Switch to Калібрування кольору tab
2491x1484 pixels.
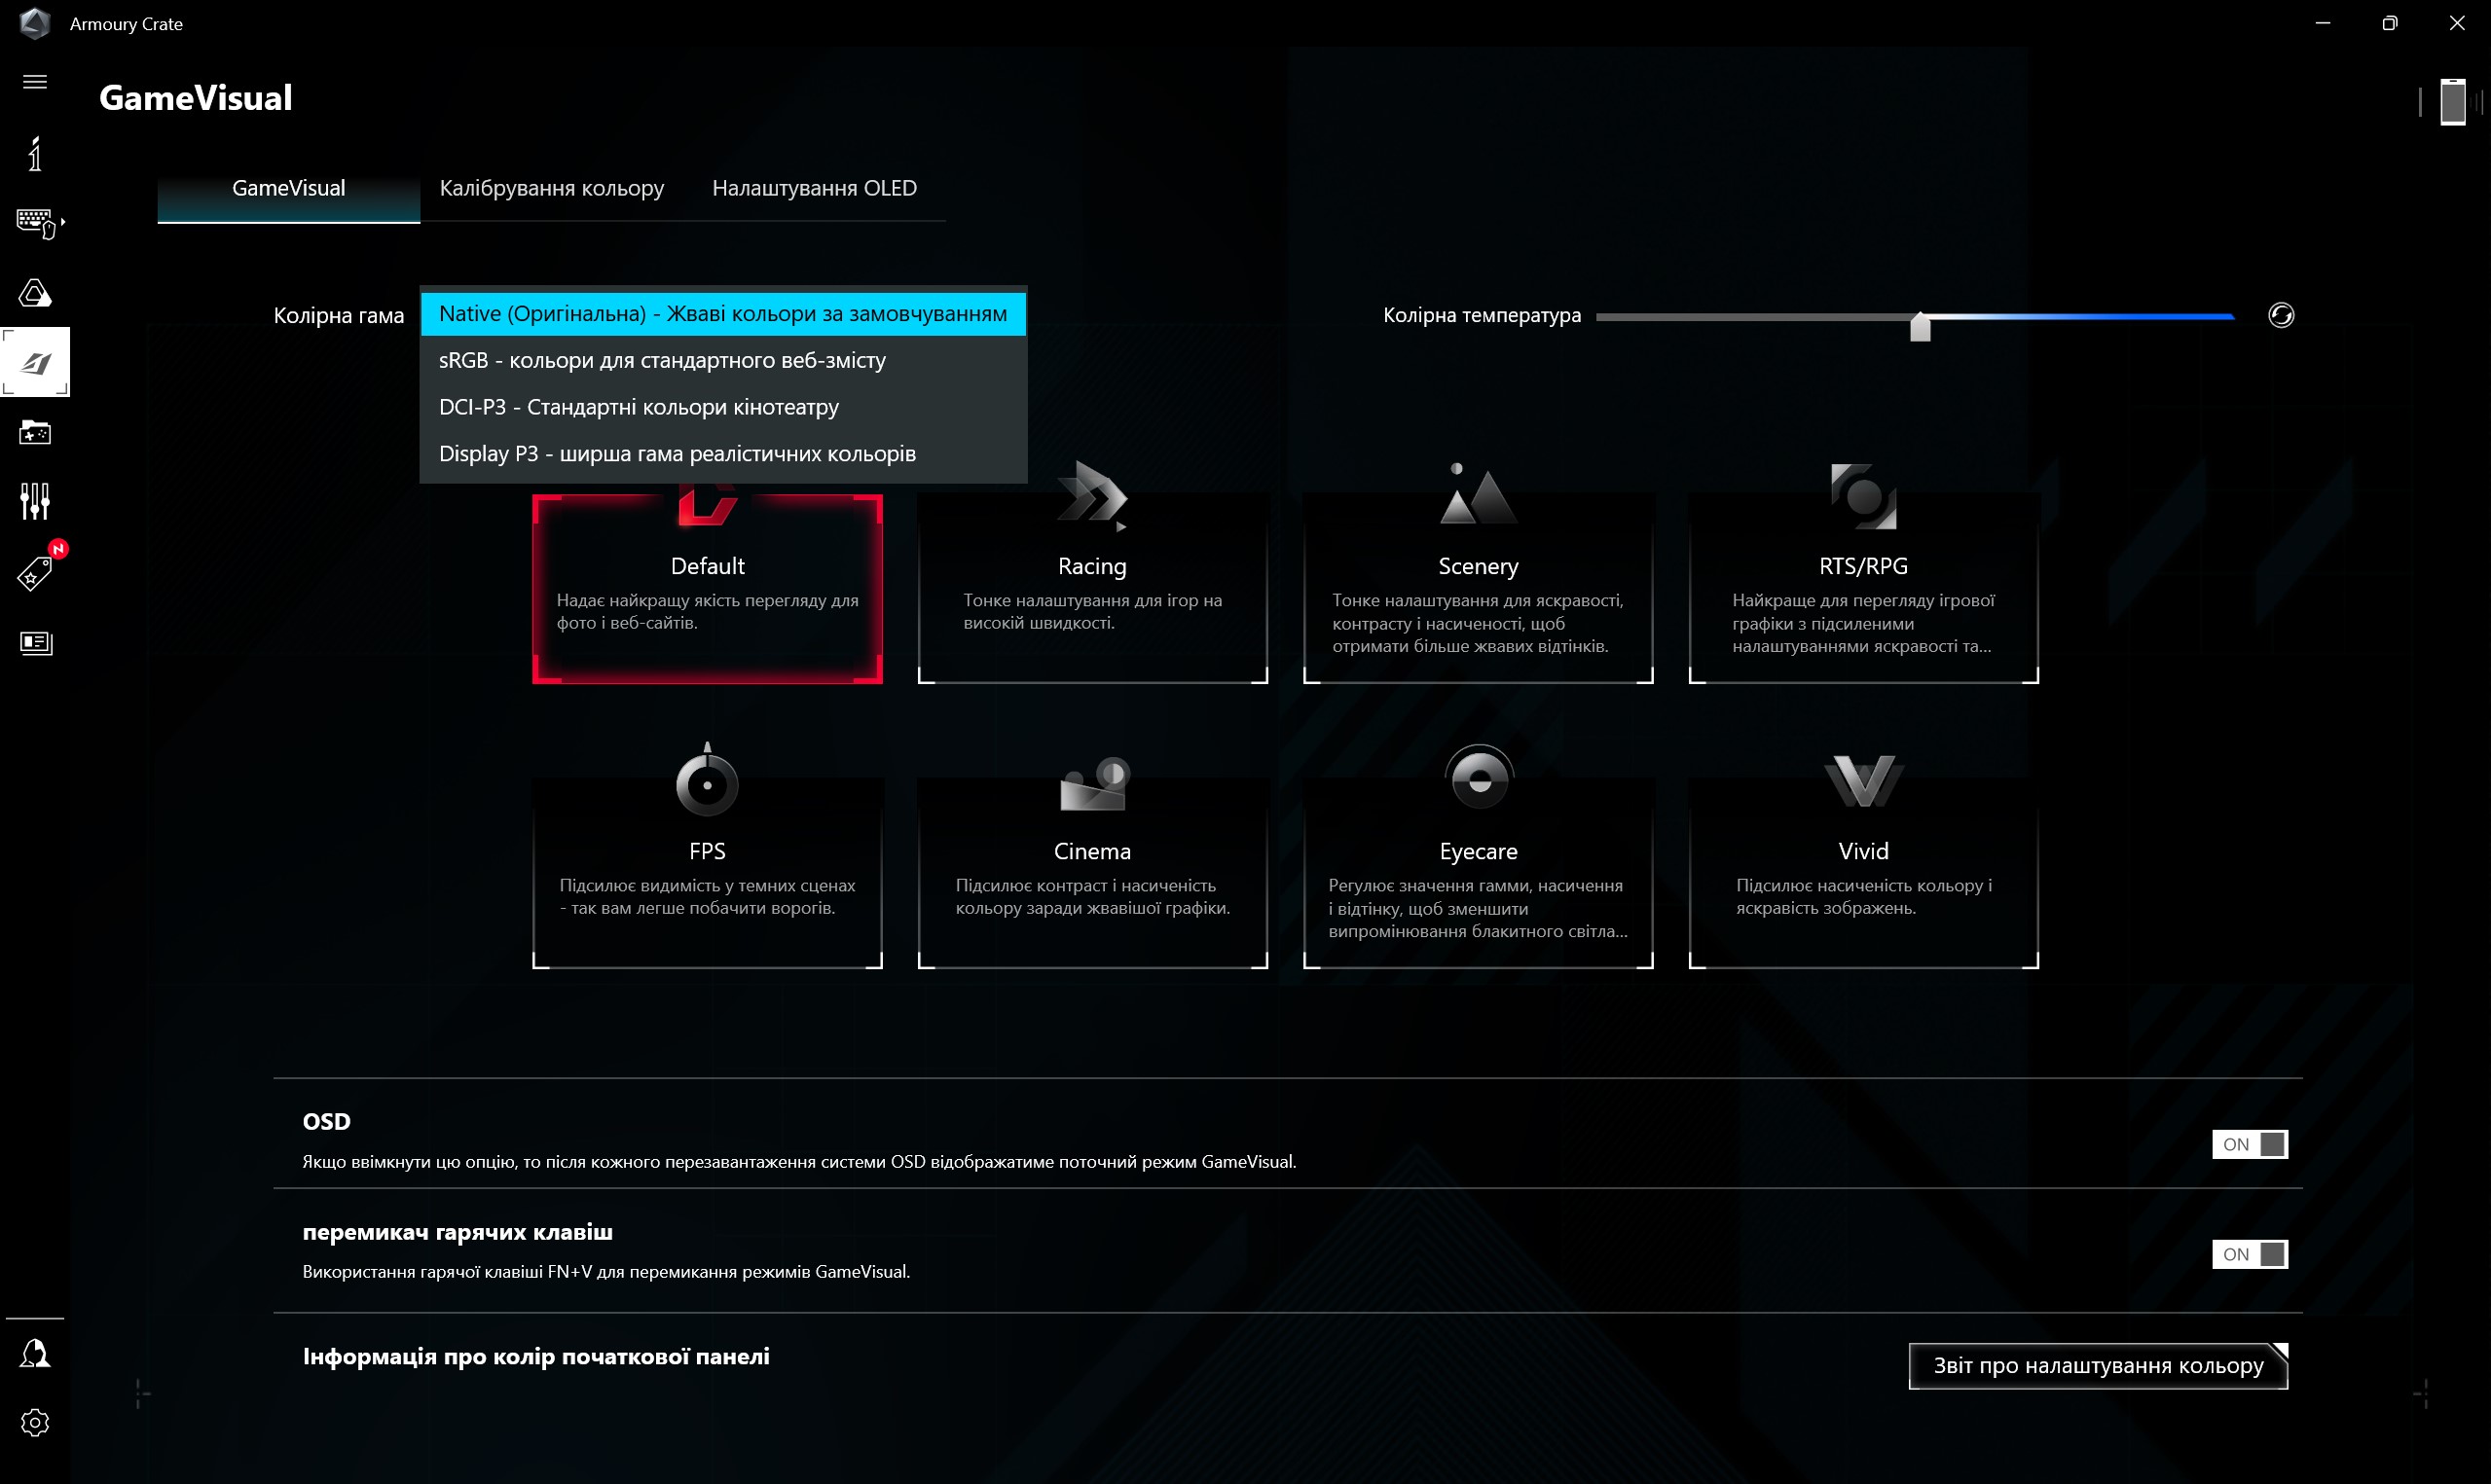pos(551,188)
